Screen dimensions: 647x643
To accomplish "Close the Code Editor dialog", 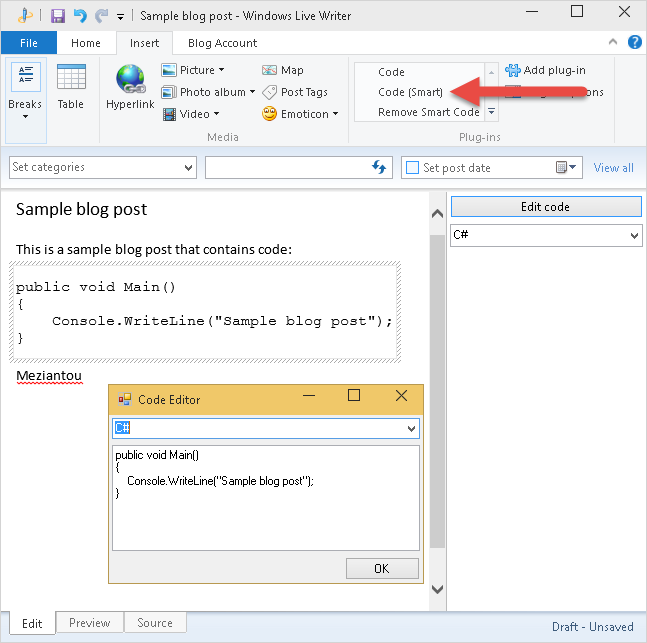I will 401,396.
